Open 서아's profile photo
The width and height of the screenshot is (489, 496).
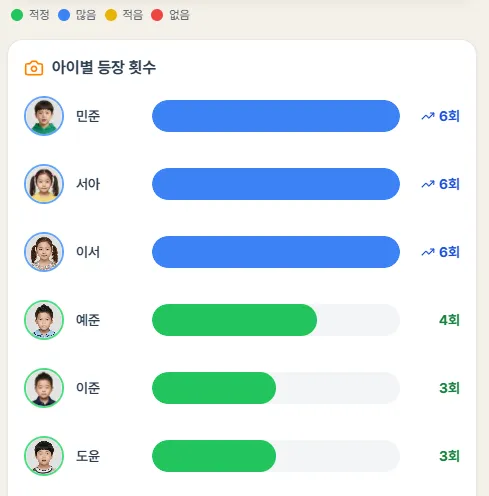point(44,184)
